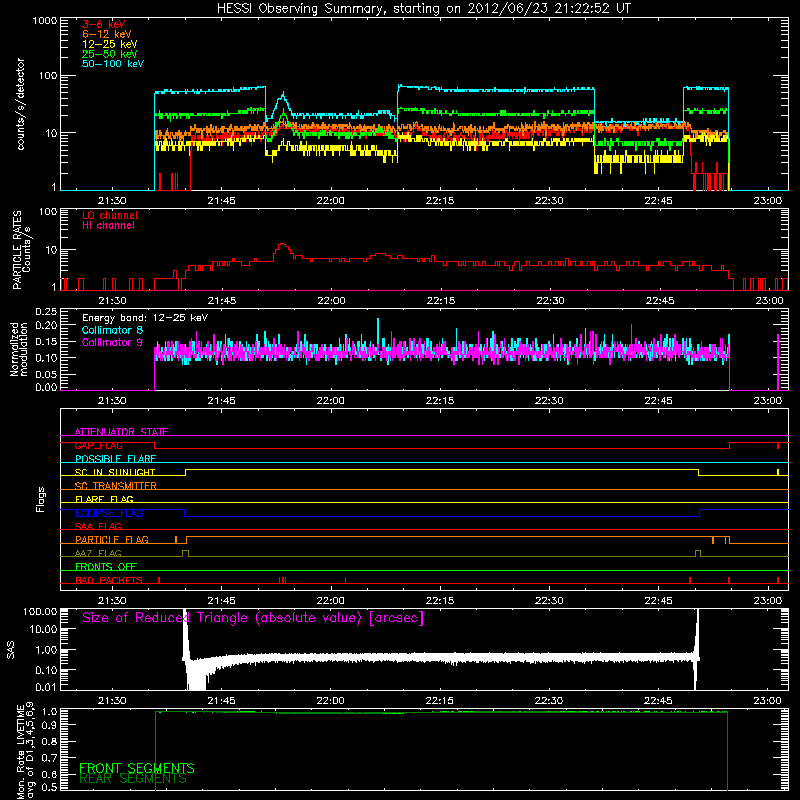Click the Normalized modulation axis label
800x800 pixels.
click(x=19, y=349)
